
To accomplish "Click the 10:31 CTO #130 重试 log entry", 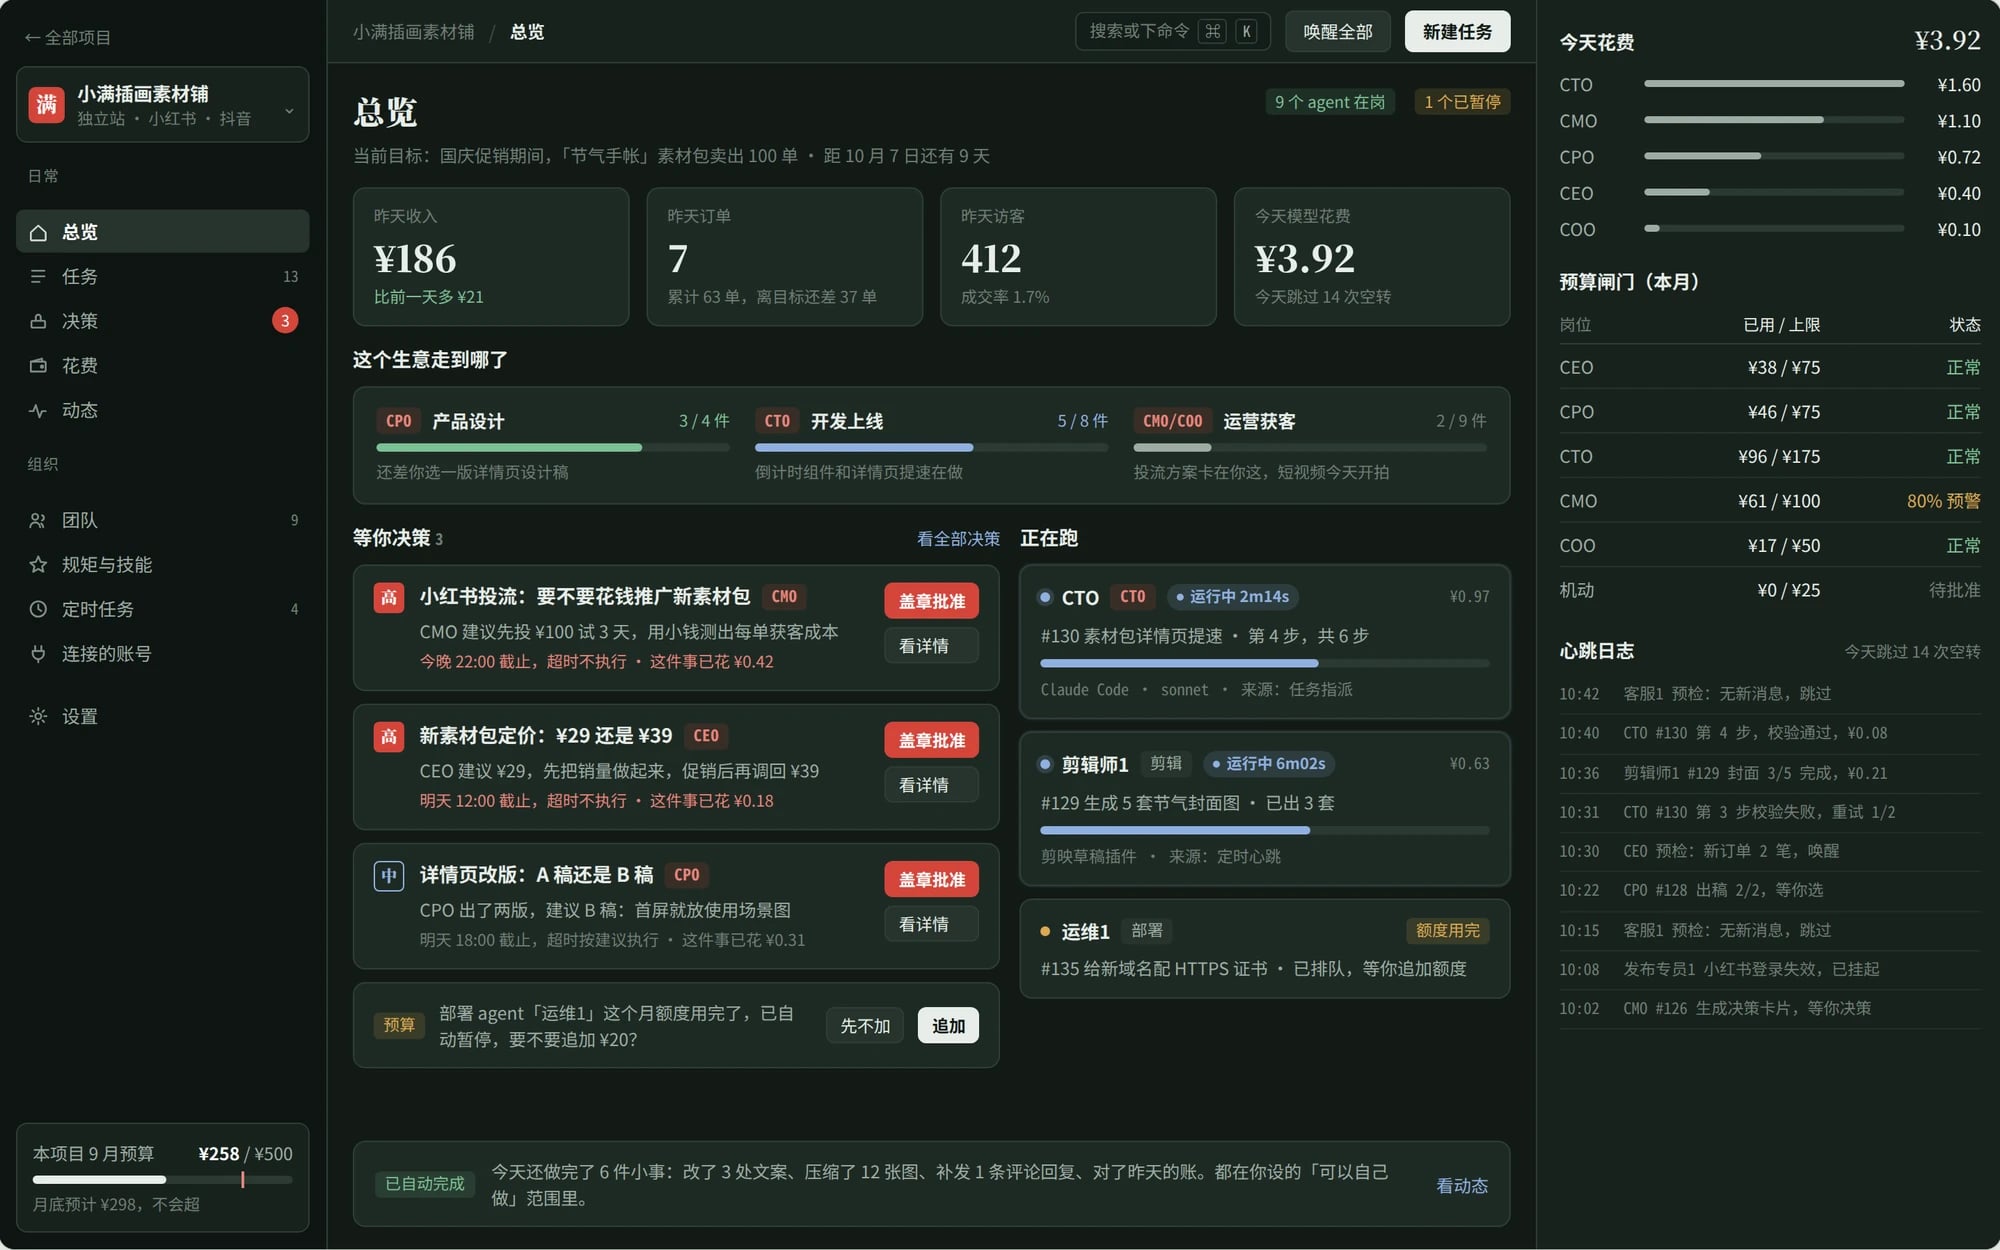I will coord(1769,812).
